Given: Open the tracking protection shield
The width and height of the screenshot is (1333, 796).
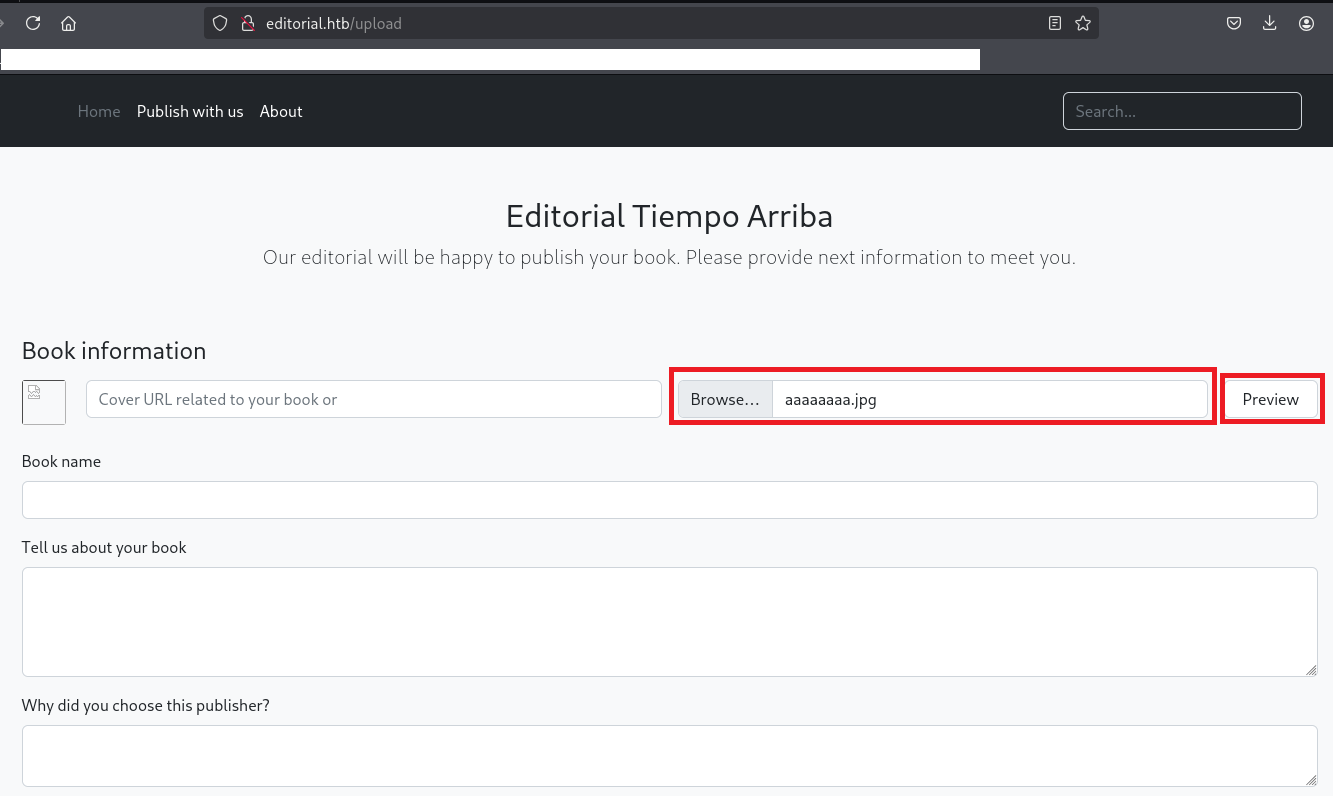Looking at the screenshot, I should pos(220,23).
